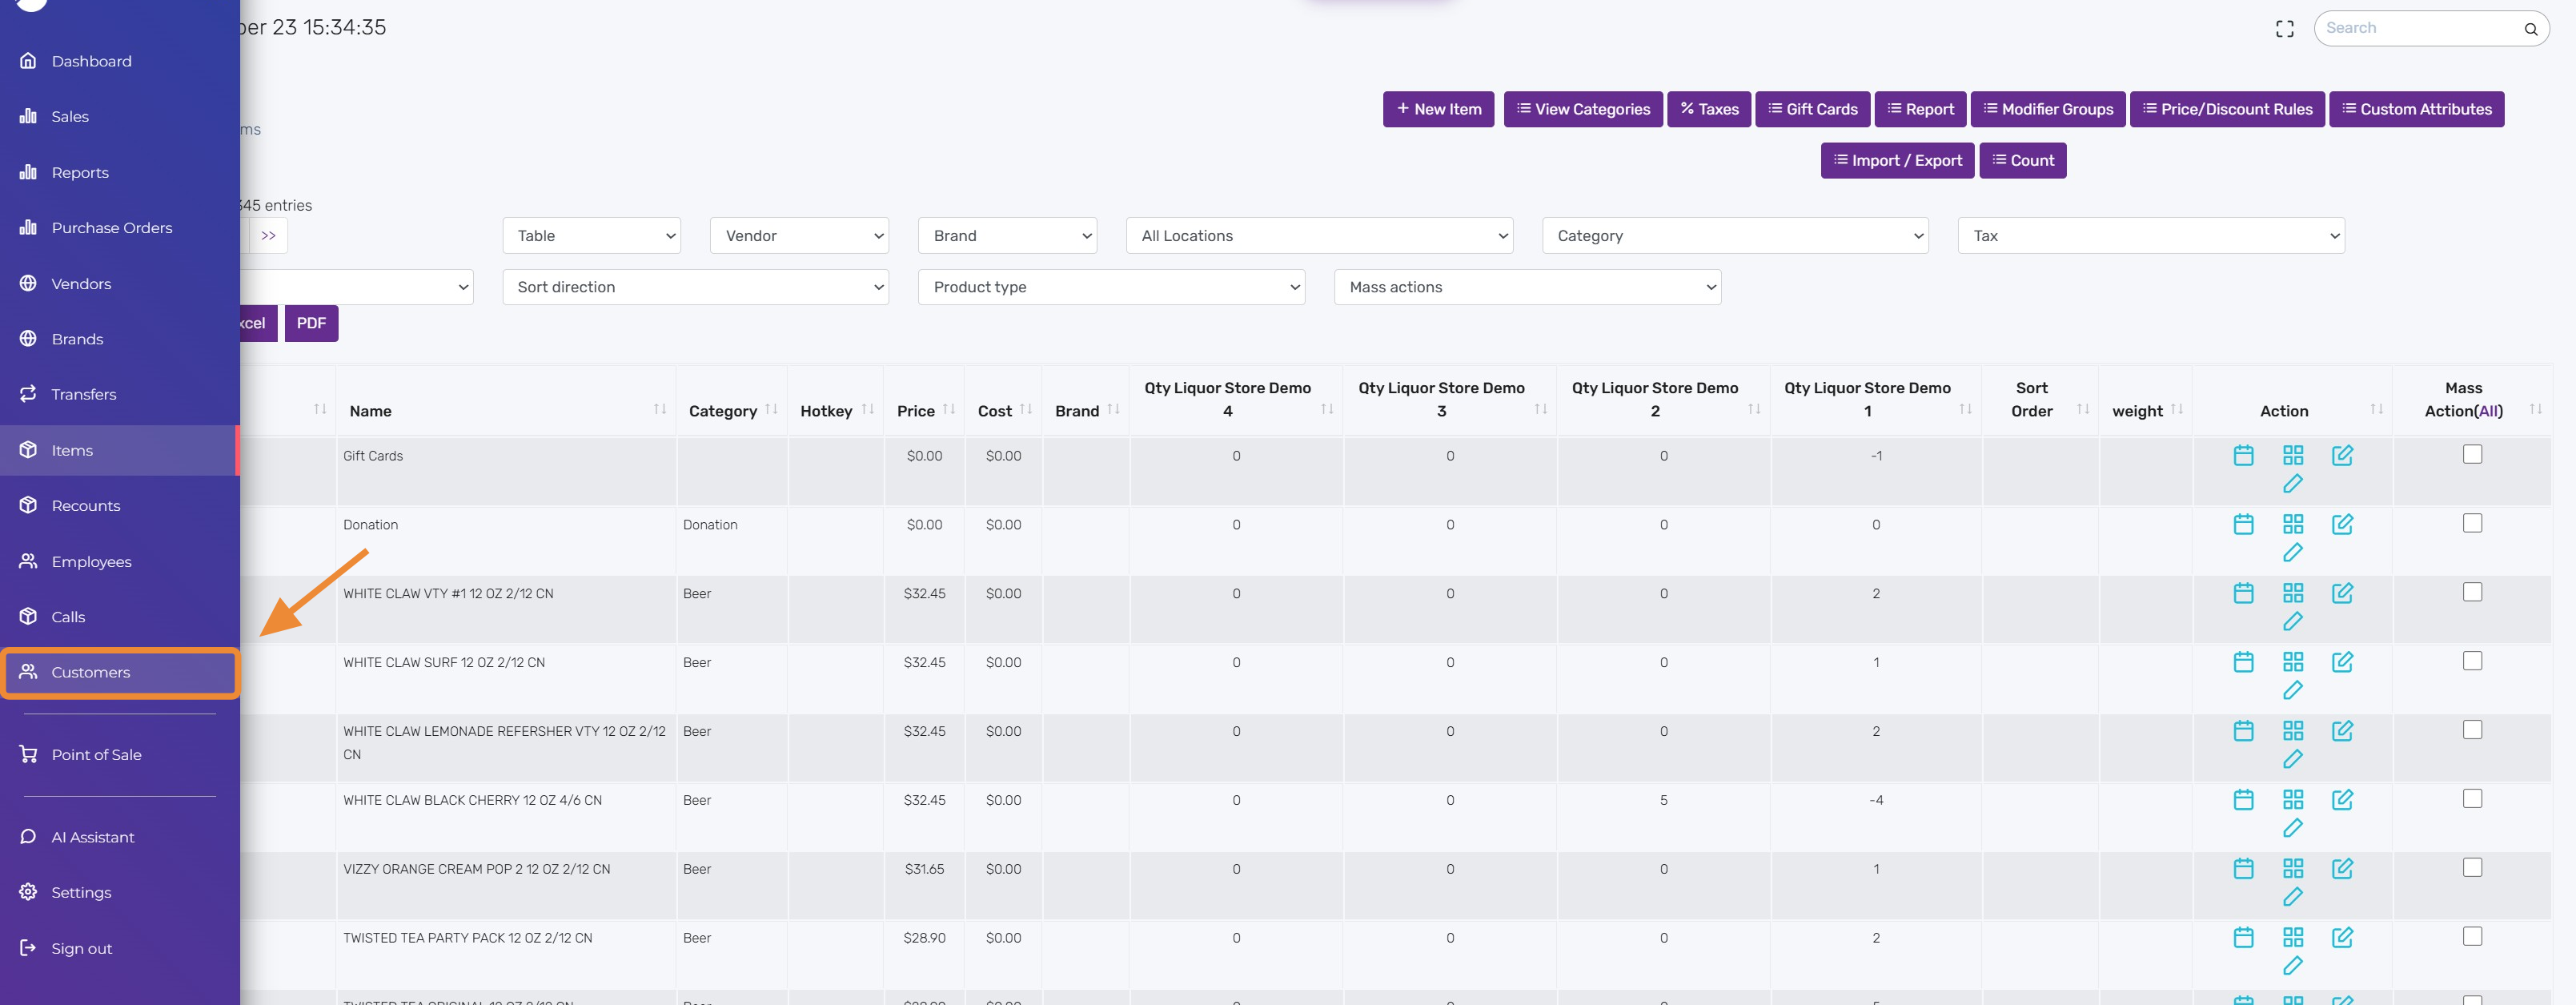The width and height of the screenshot is (2576, 1005).
Task: Click calendar icon in WHITE CLAW SURF row
Action: pyautogui.click(x=2243, y=662)
